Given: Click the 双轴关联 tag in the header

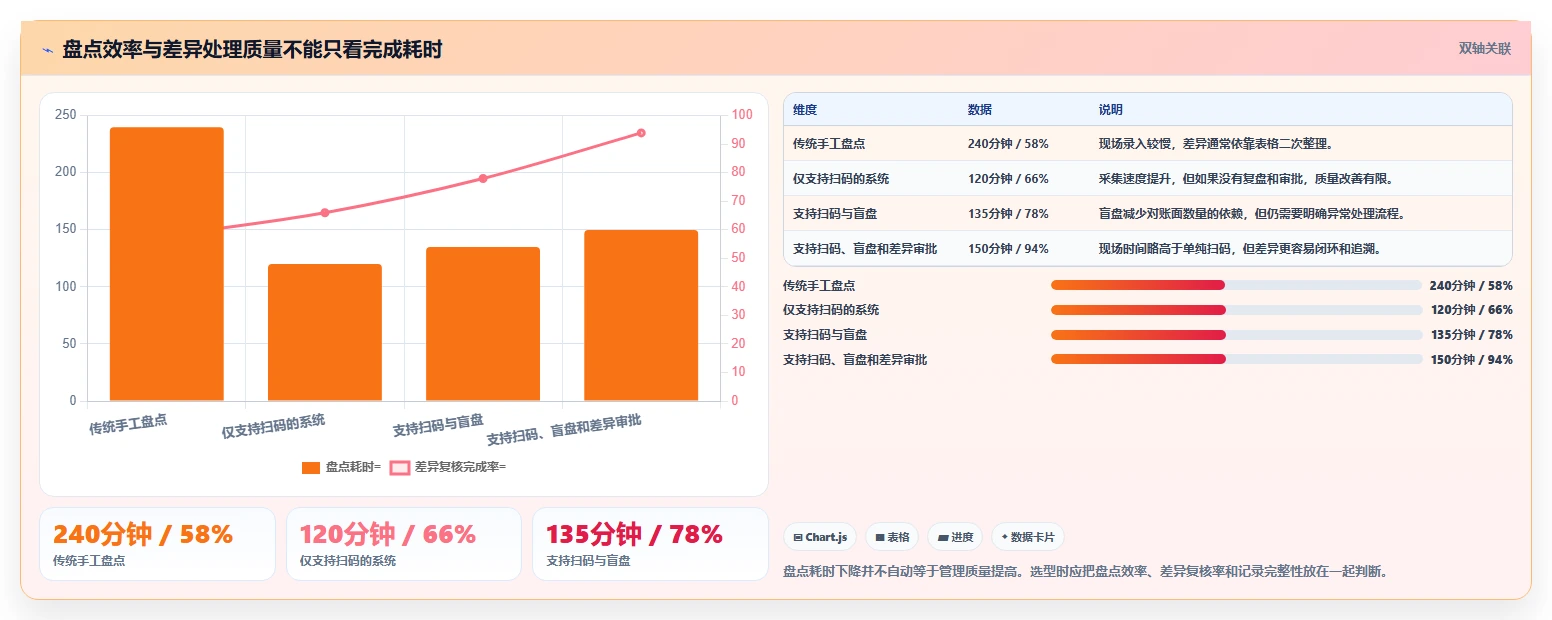Looking at the screenshot, I should click(x=1484, y=48).
